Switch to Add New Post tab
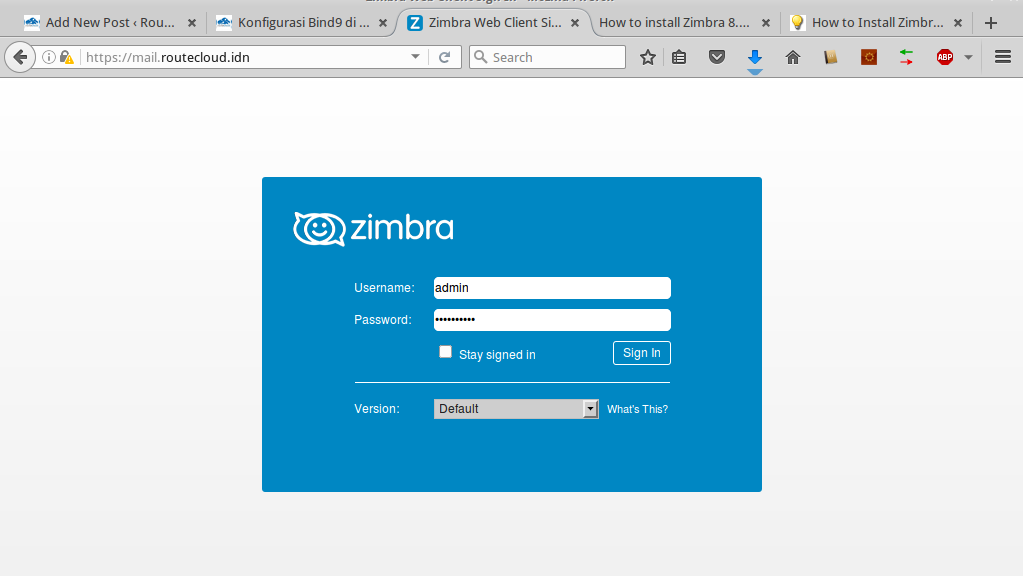This screenshot has width=1023, height=576. pyautogui.click(x=110, y=23)
